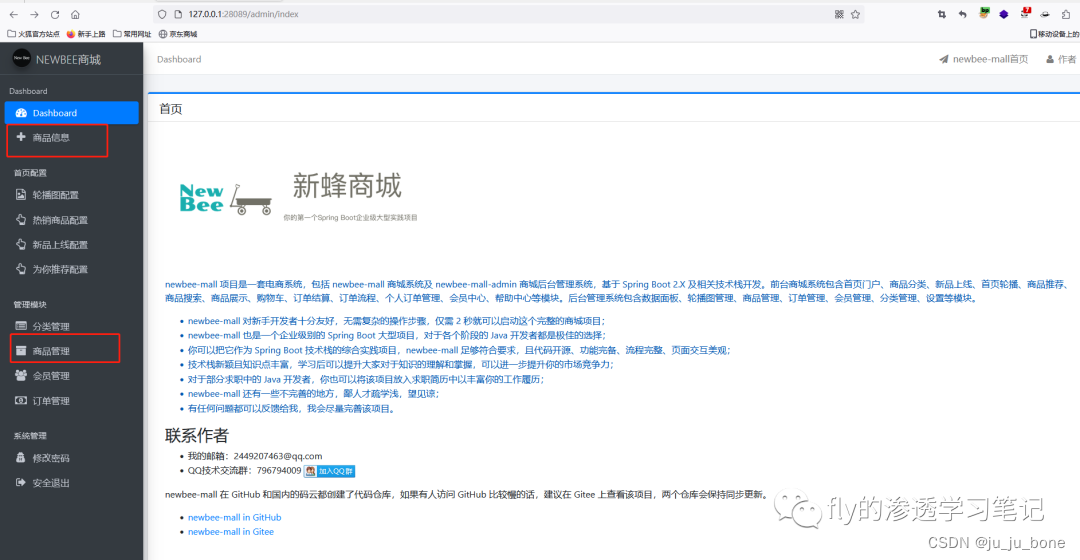Open the bp extension icon
The height and width of the screenshot is (560, 1080).
[984, 12]
